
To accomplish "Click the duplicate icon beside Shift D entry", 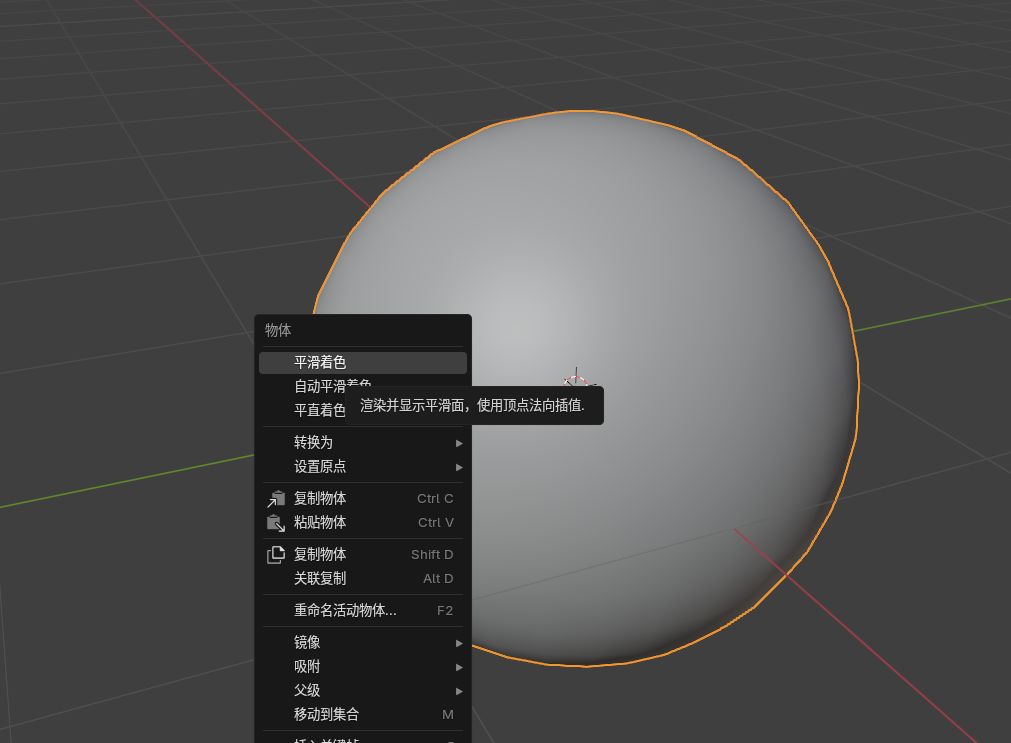I will 276,555.
